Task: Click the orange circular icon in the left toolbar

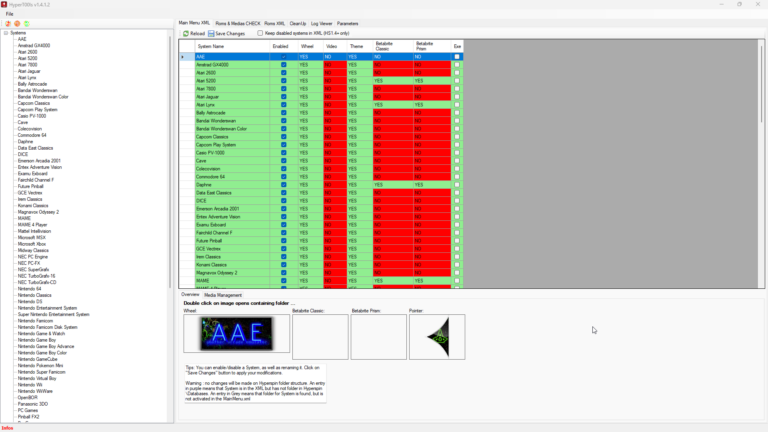Action: point(17,24)
